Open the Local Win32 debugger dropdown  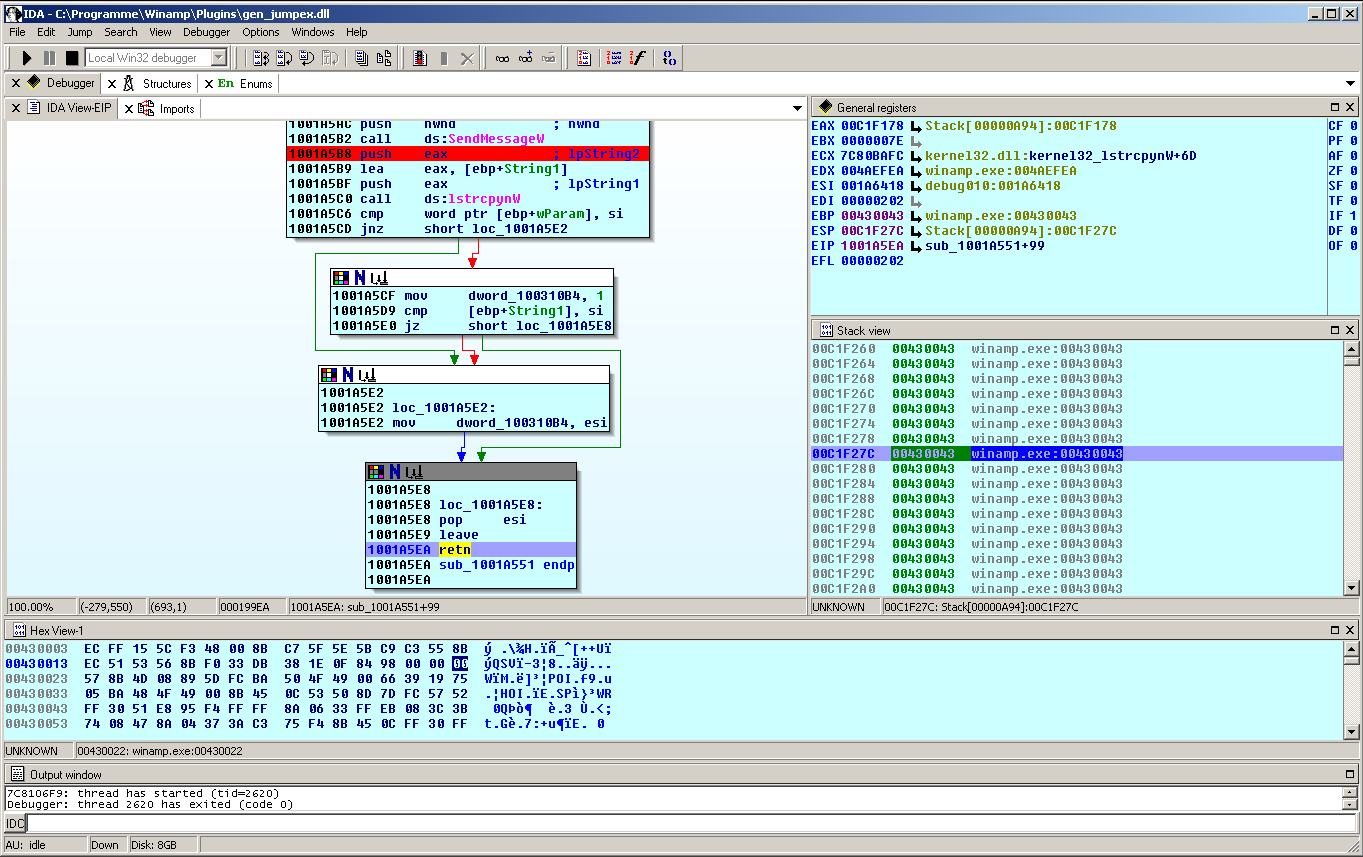[x=219, y=58]
